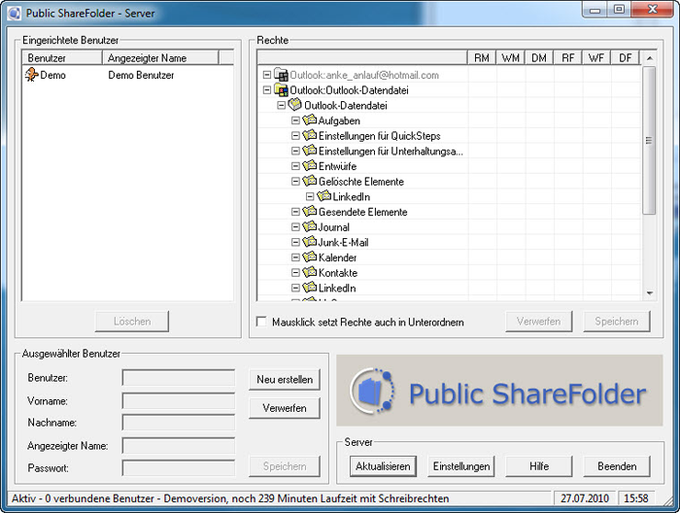Focus the Nachname input field
This screenshot has height=513, width=680.
179,422
